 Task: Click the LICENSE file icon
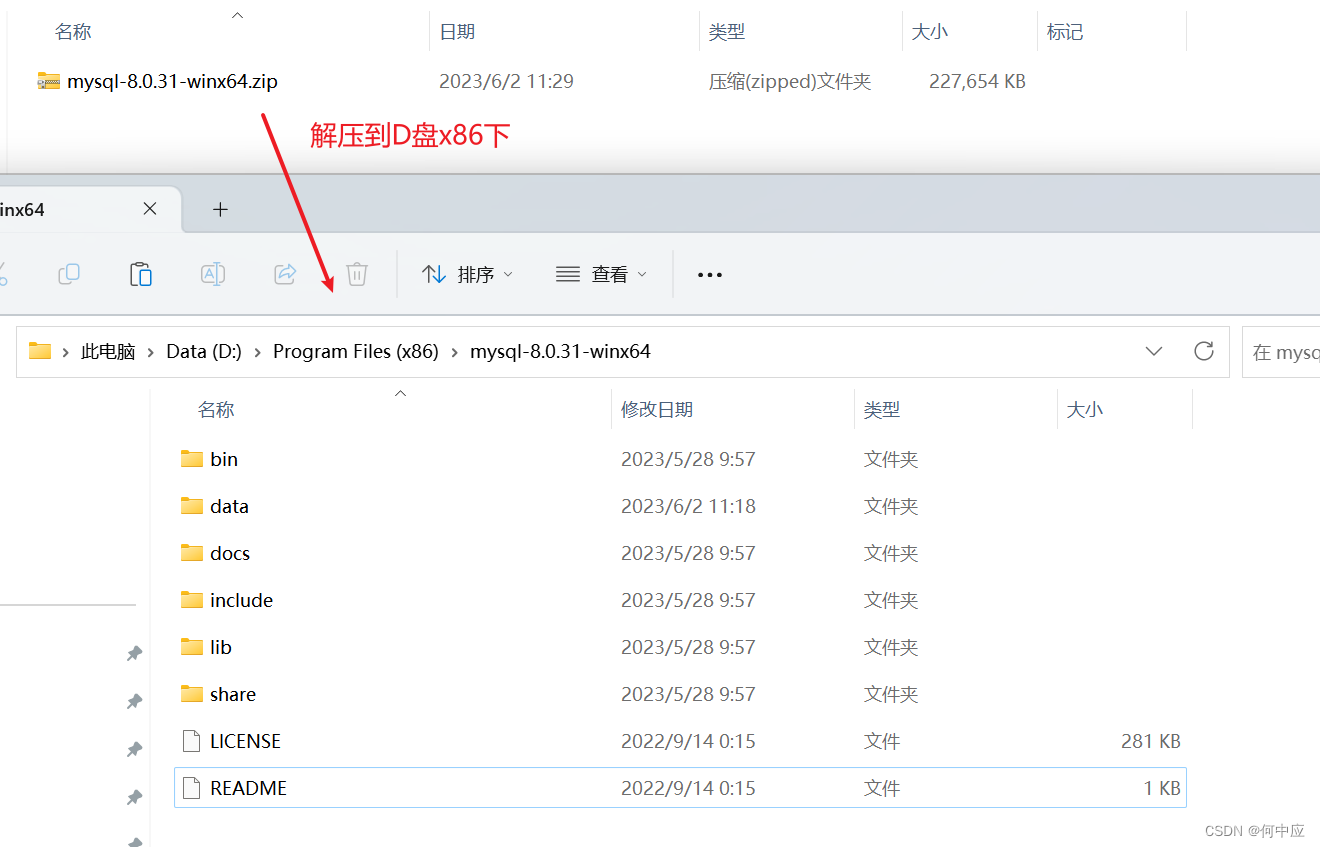click(x=192, y=741)
